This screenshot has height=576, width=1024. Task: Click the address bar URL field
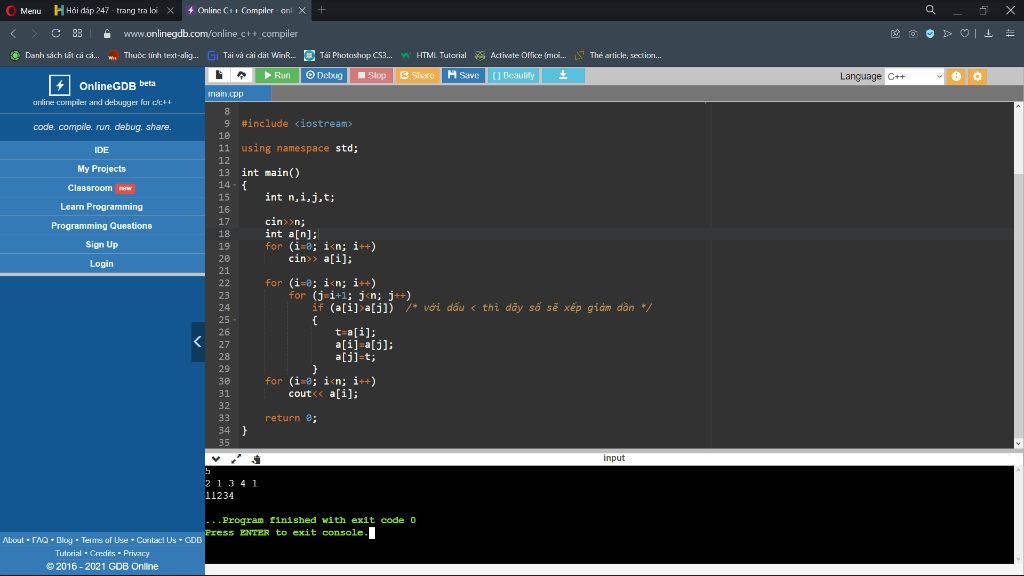[496, 33]
